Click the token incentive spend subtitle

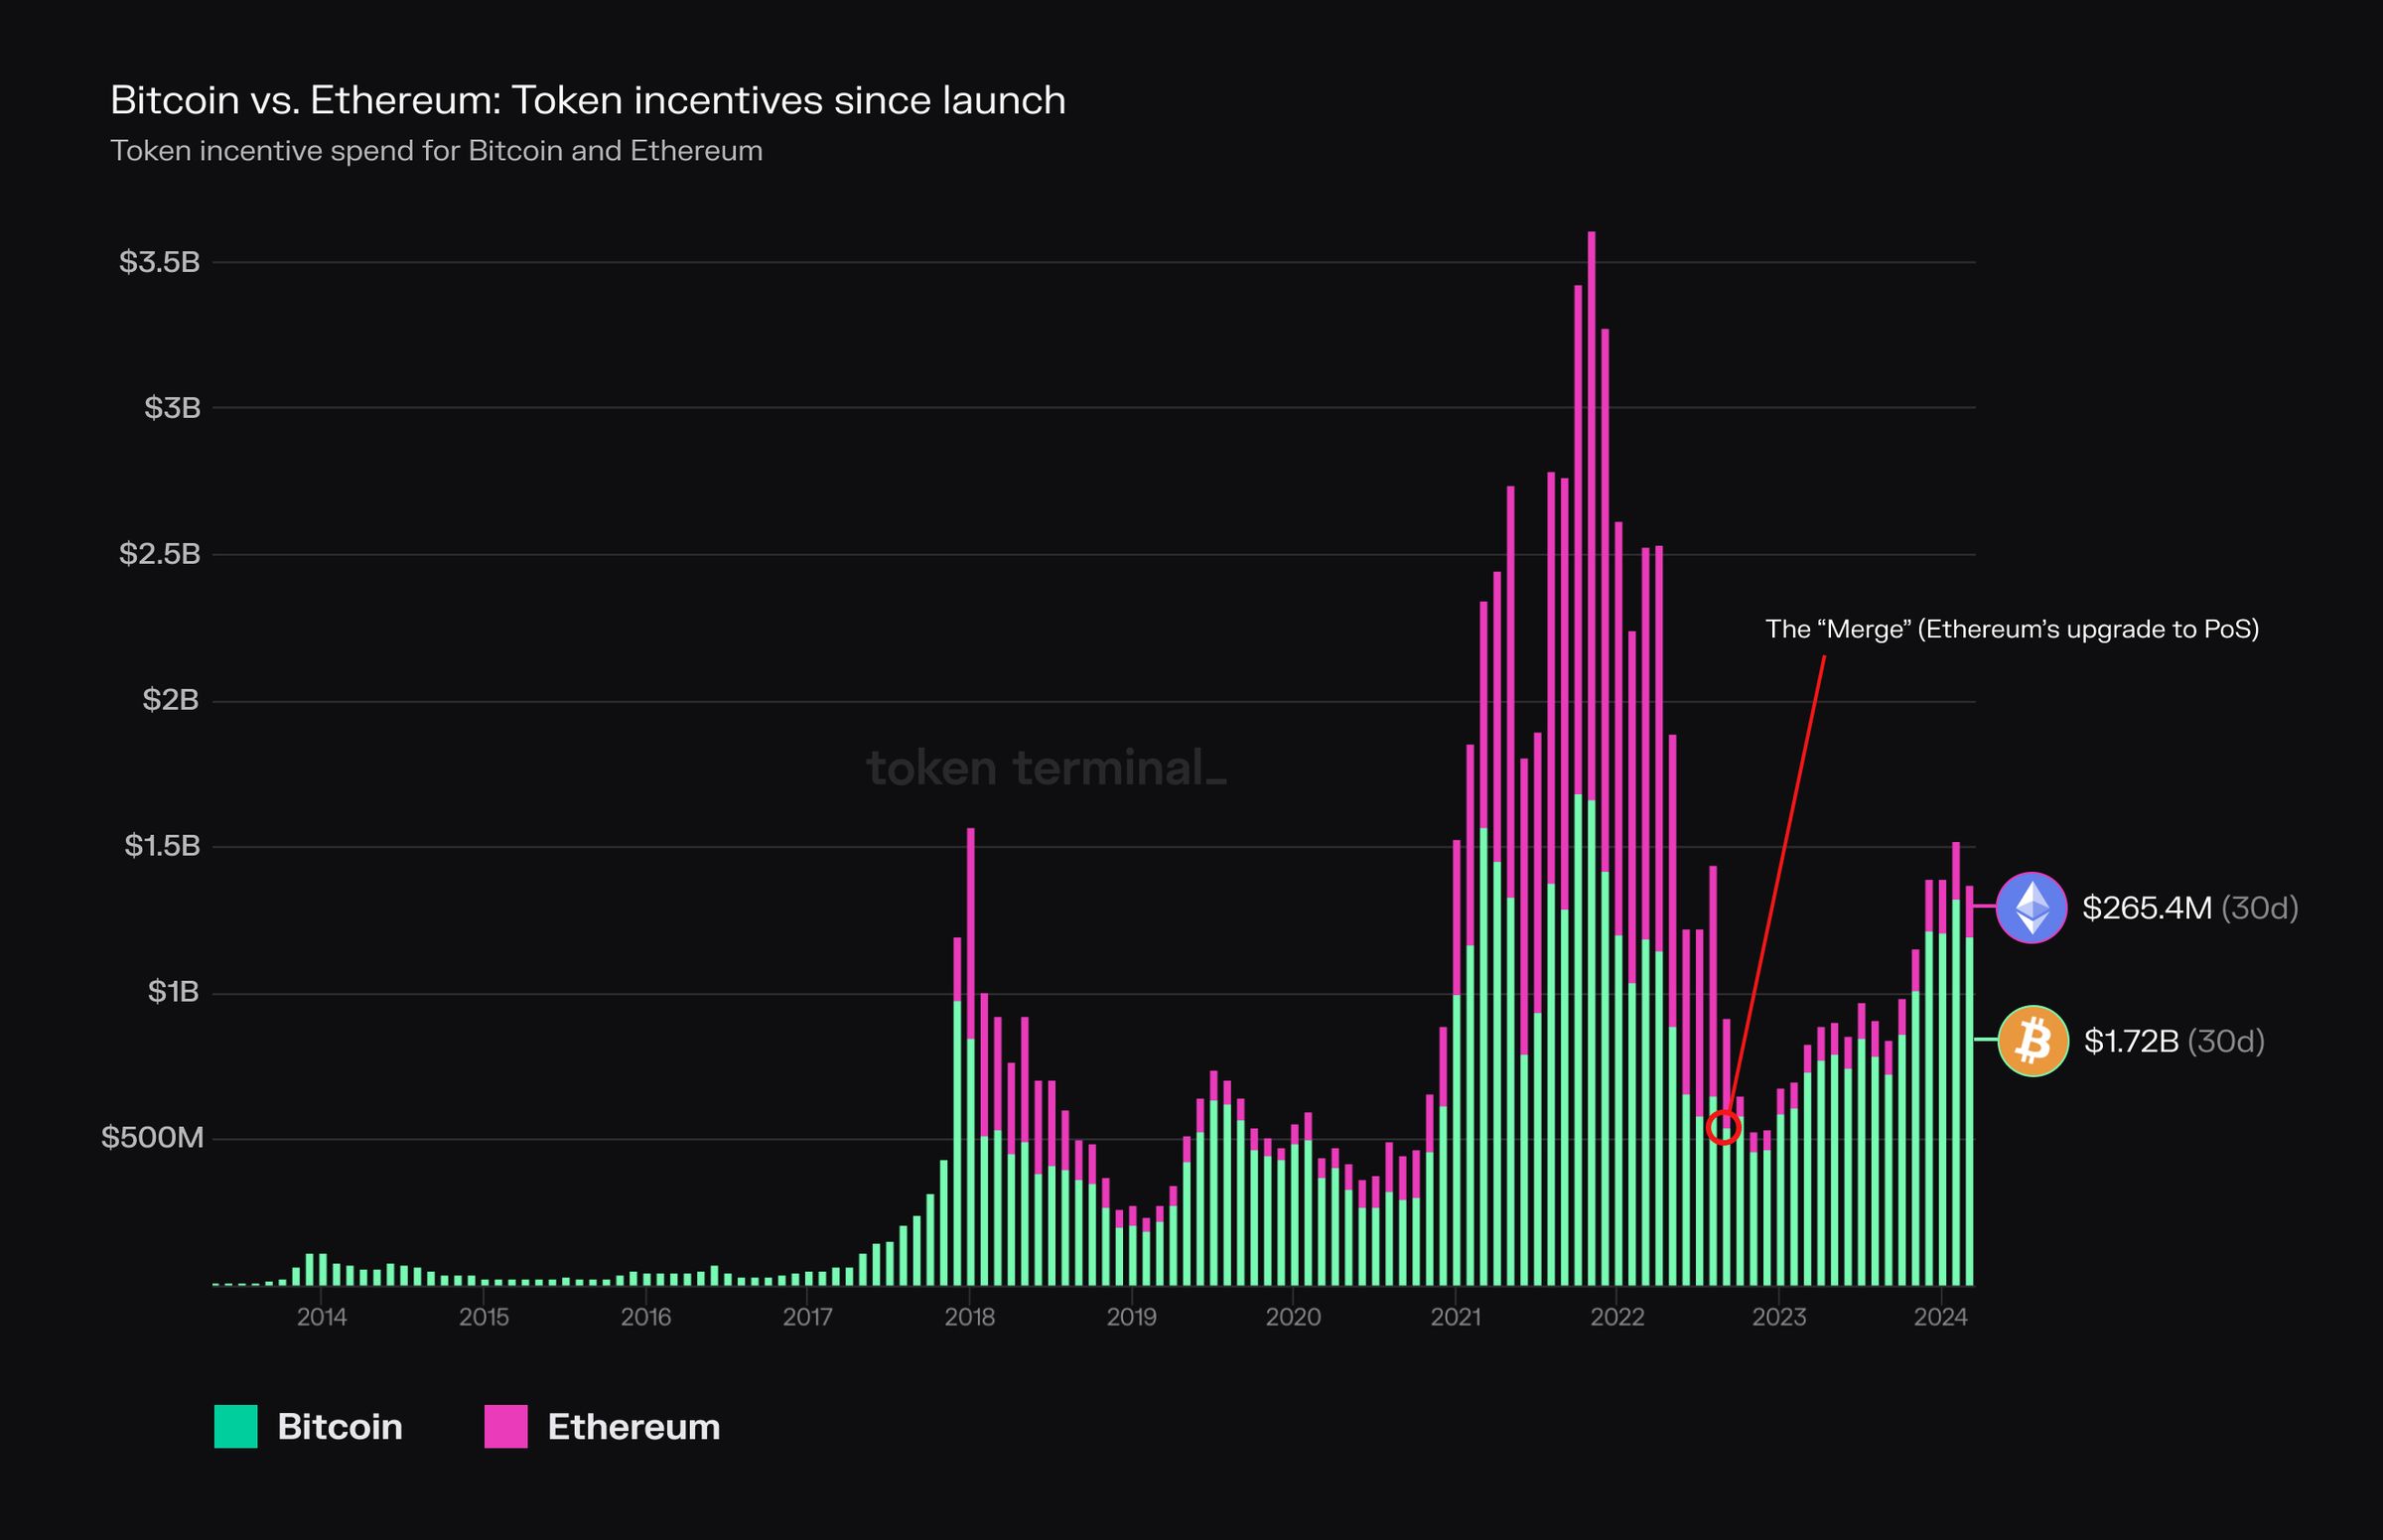[436, 151]
